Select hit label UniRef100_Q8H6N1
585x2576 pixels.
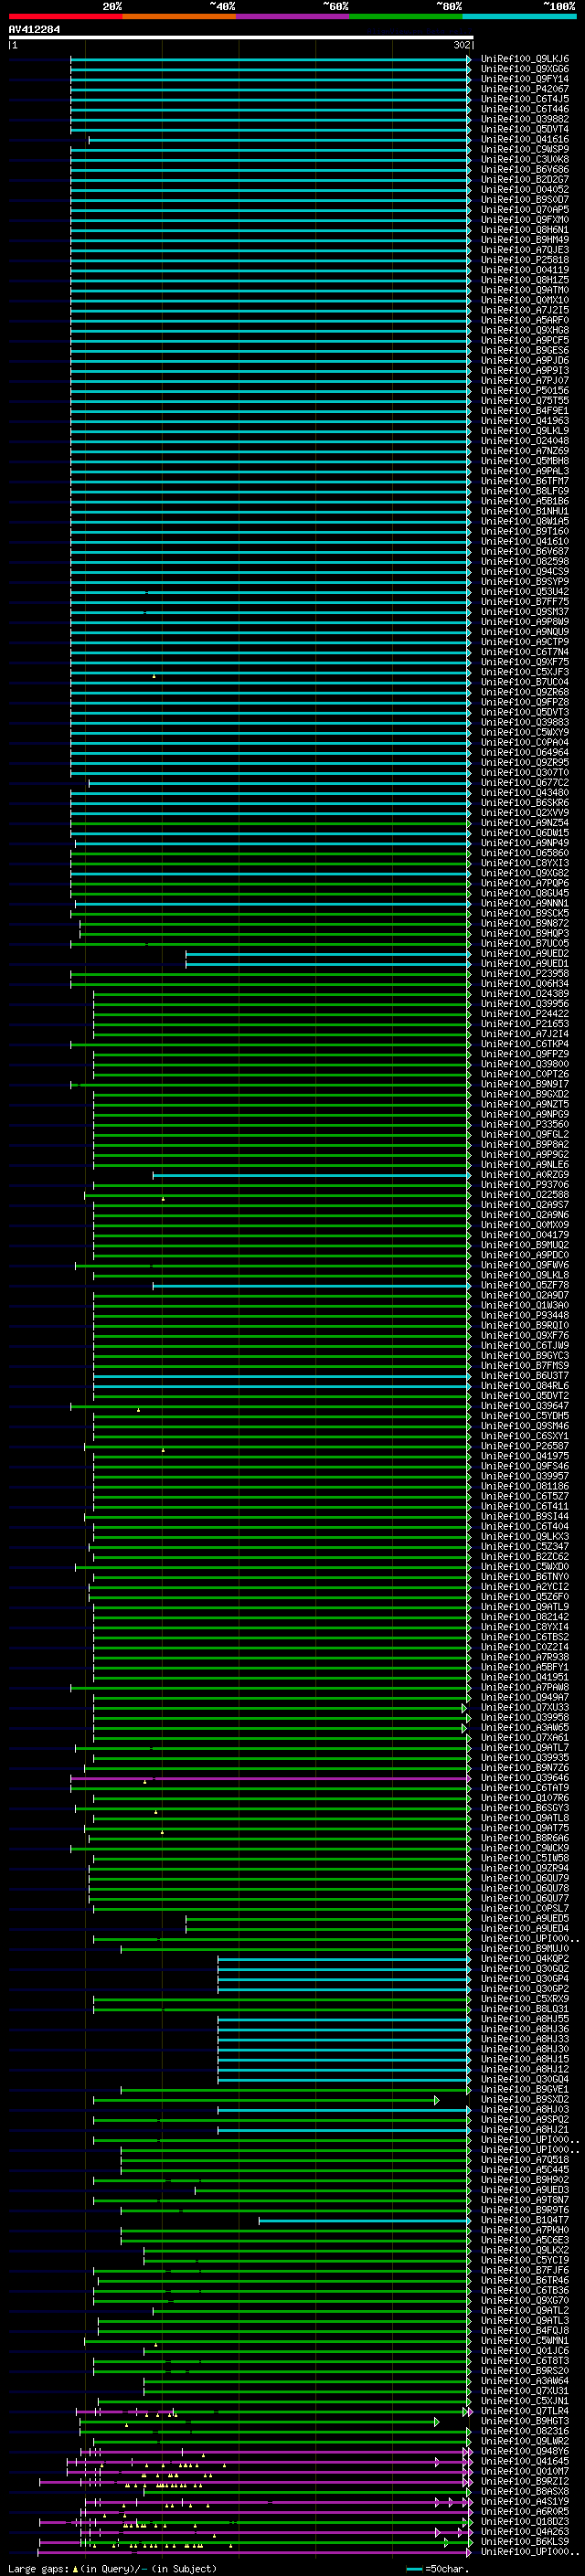pyautogui.click(x=525, y=229)
